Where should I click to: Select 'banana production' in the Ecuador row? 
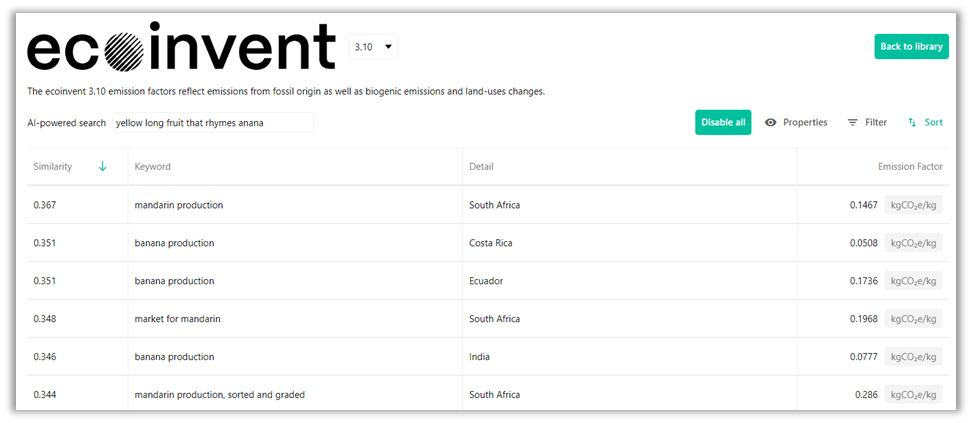pyautogui.click(x=174, y=281)
